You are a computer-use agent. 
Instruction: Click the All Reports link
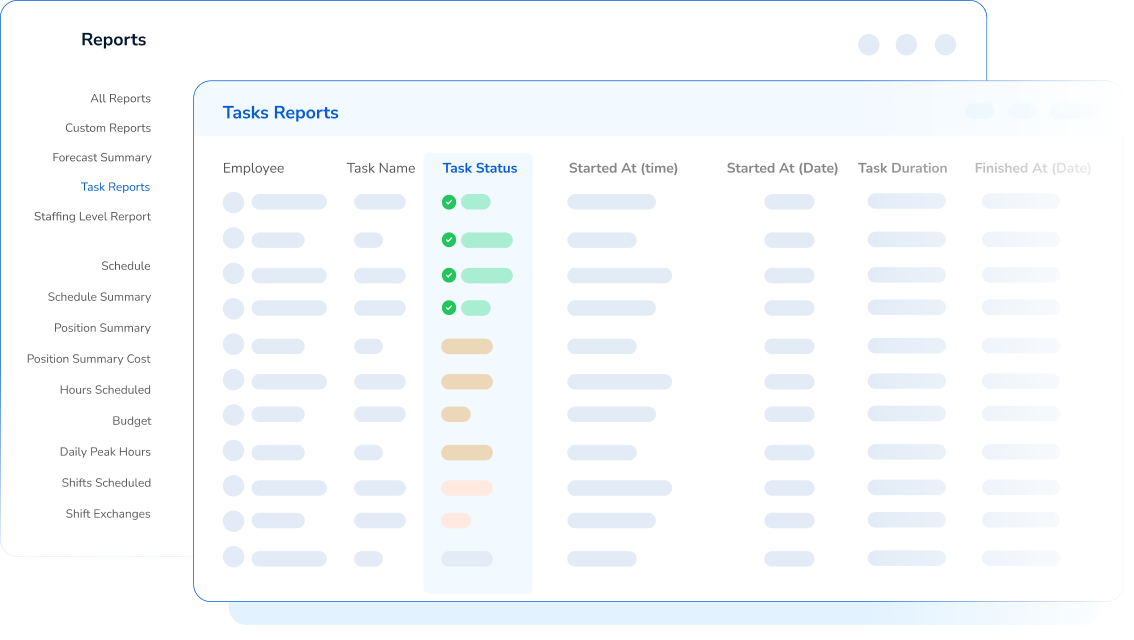(120, 98)
